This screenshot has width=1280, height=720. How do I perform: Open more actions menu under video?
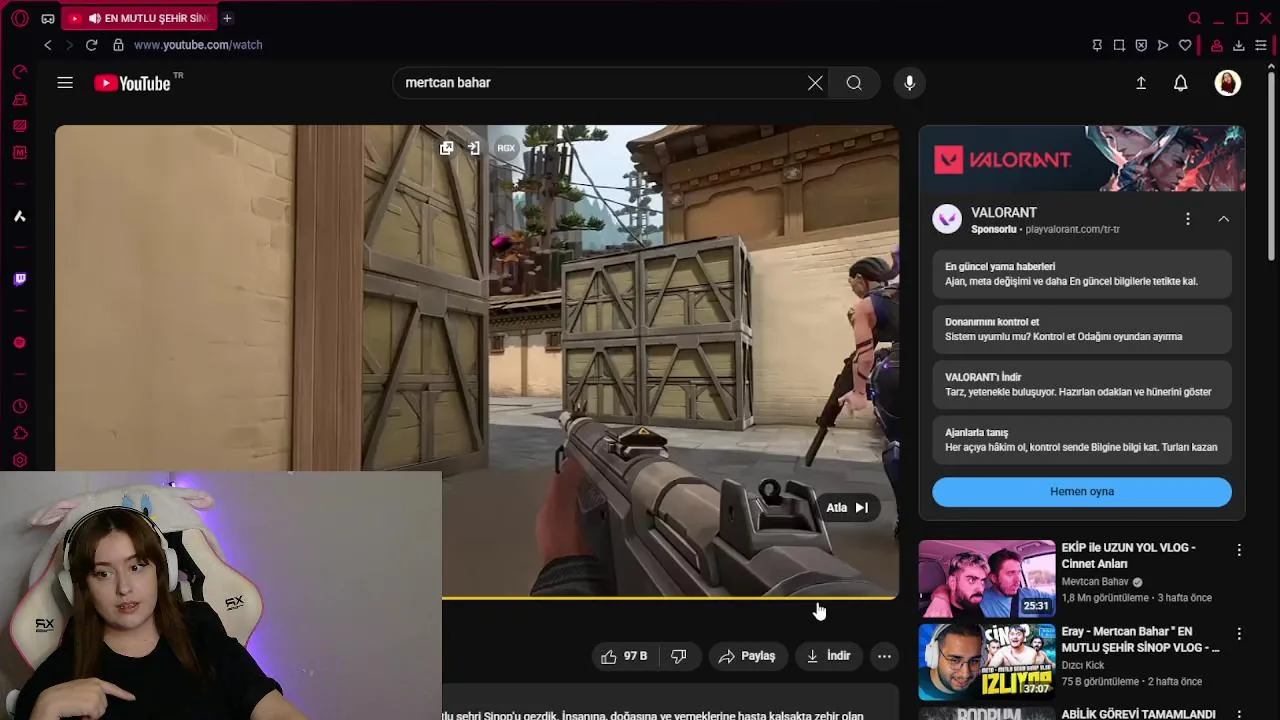(884, 656)
